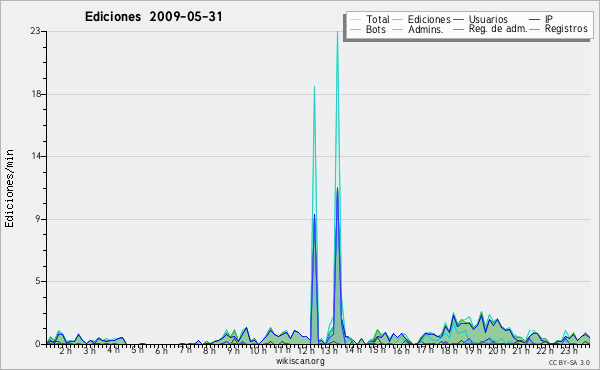Image resolution: width=600 pixels, height=370 pixels.
Task: Click the '15 h' x-axis label
Action: coord(378,350)
